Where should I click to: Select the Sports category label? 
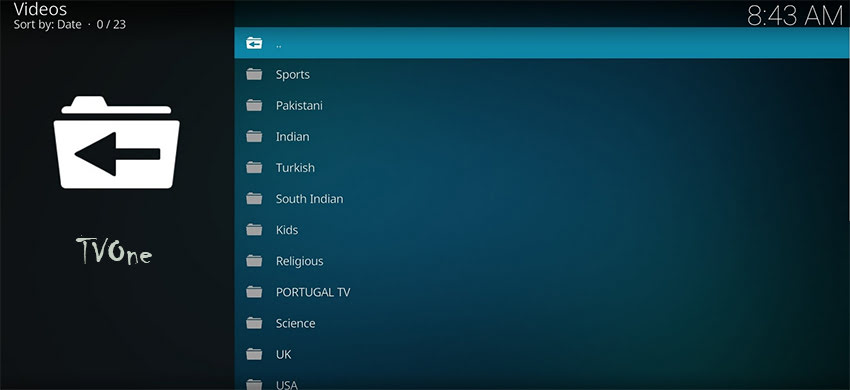(x=293, y=75)
